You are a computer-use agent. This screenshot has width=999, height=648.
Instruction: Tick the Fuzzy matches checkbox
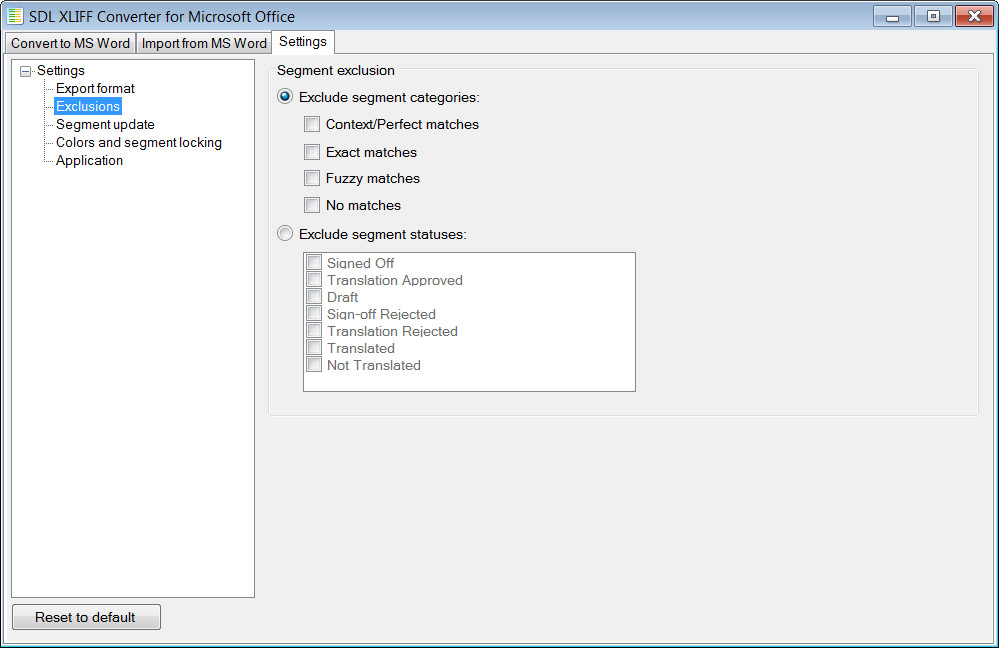coord(312,178)
